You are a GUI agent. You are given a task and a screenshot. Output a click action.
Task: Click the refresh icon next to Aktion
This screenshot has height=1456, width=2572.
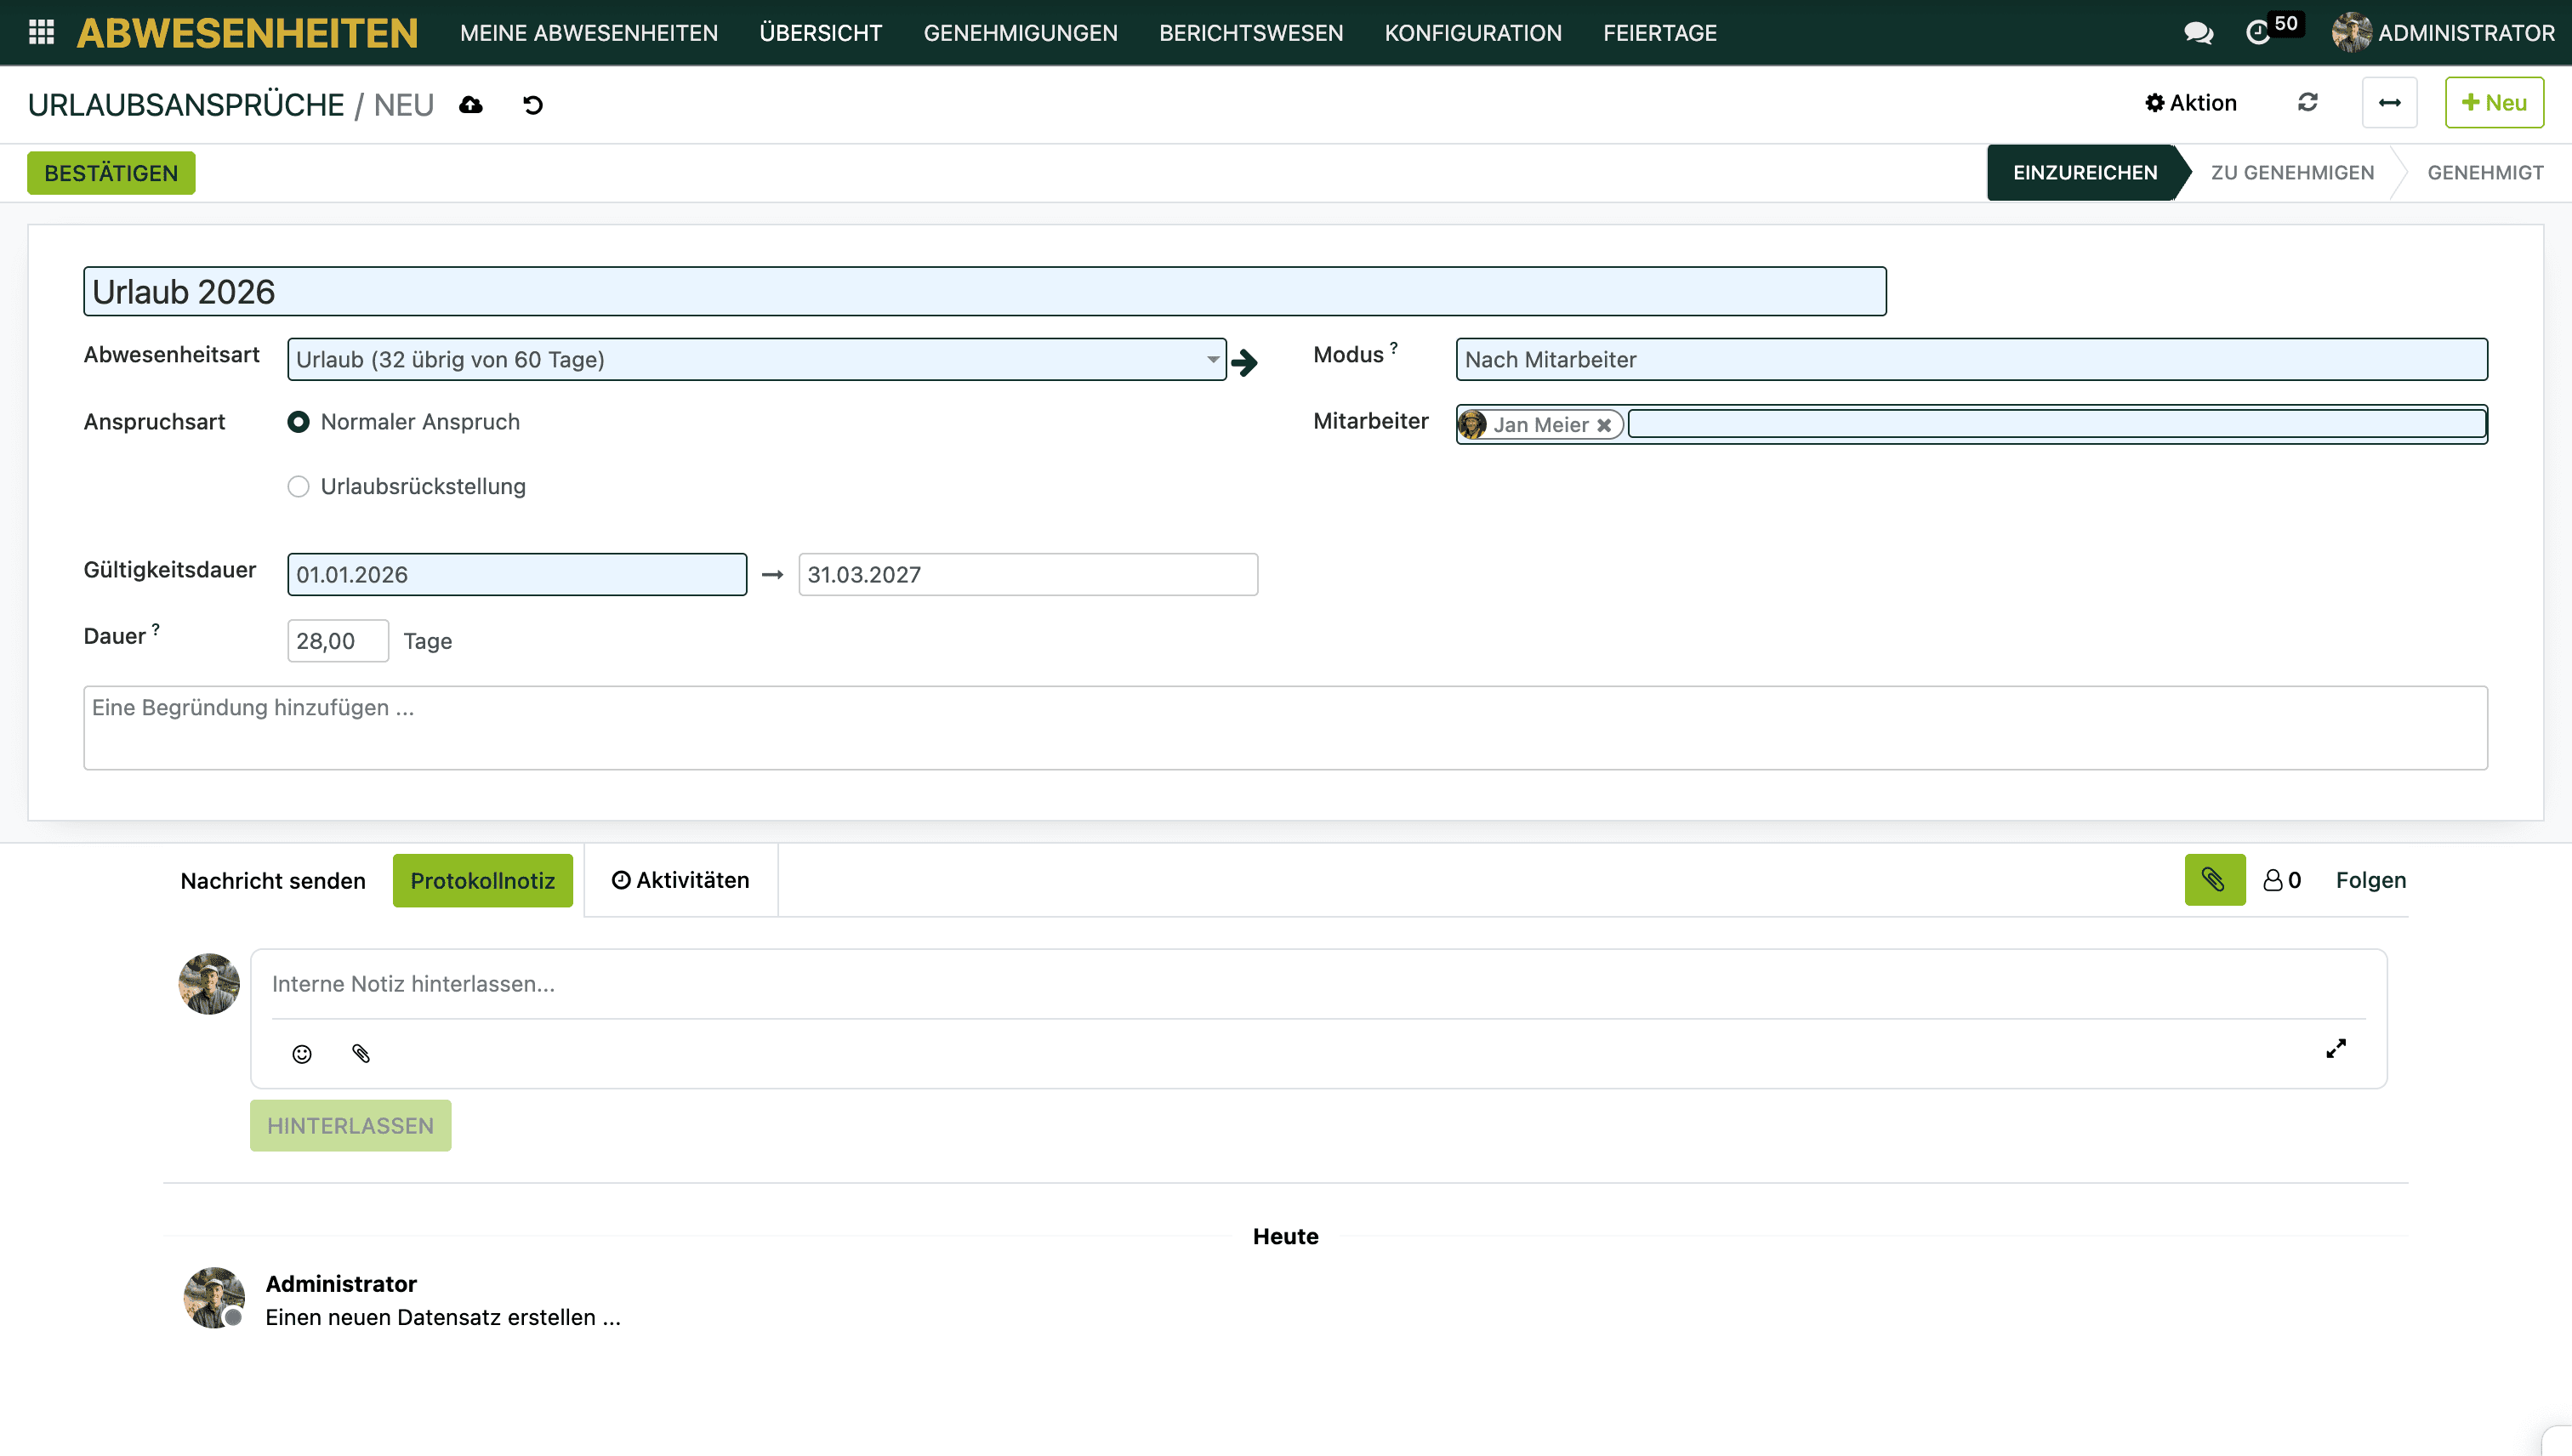coord(2307,102)
